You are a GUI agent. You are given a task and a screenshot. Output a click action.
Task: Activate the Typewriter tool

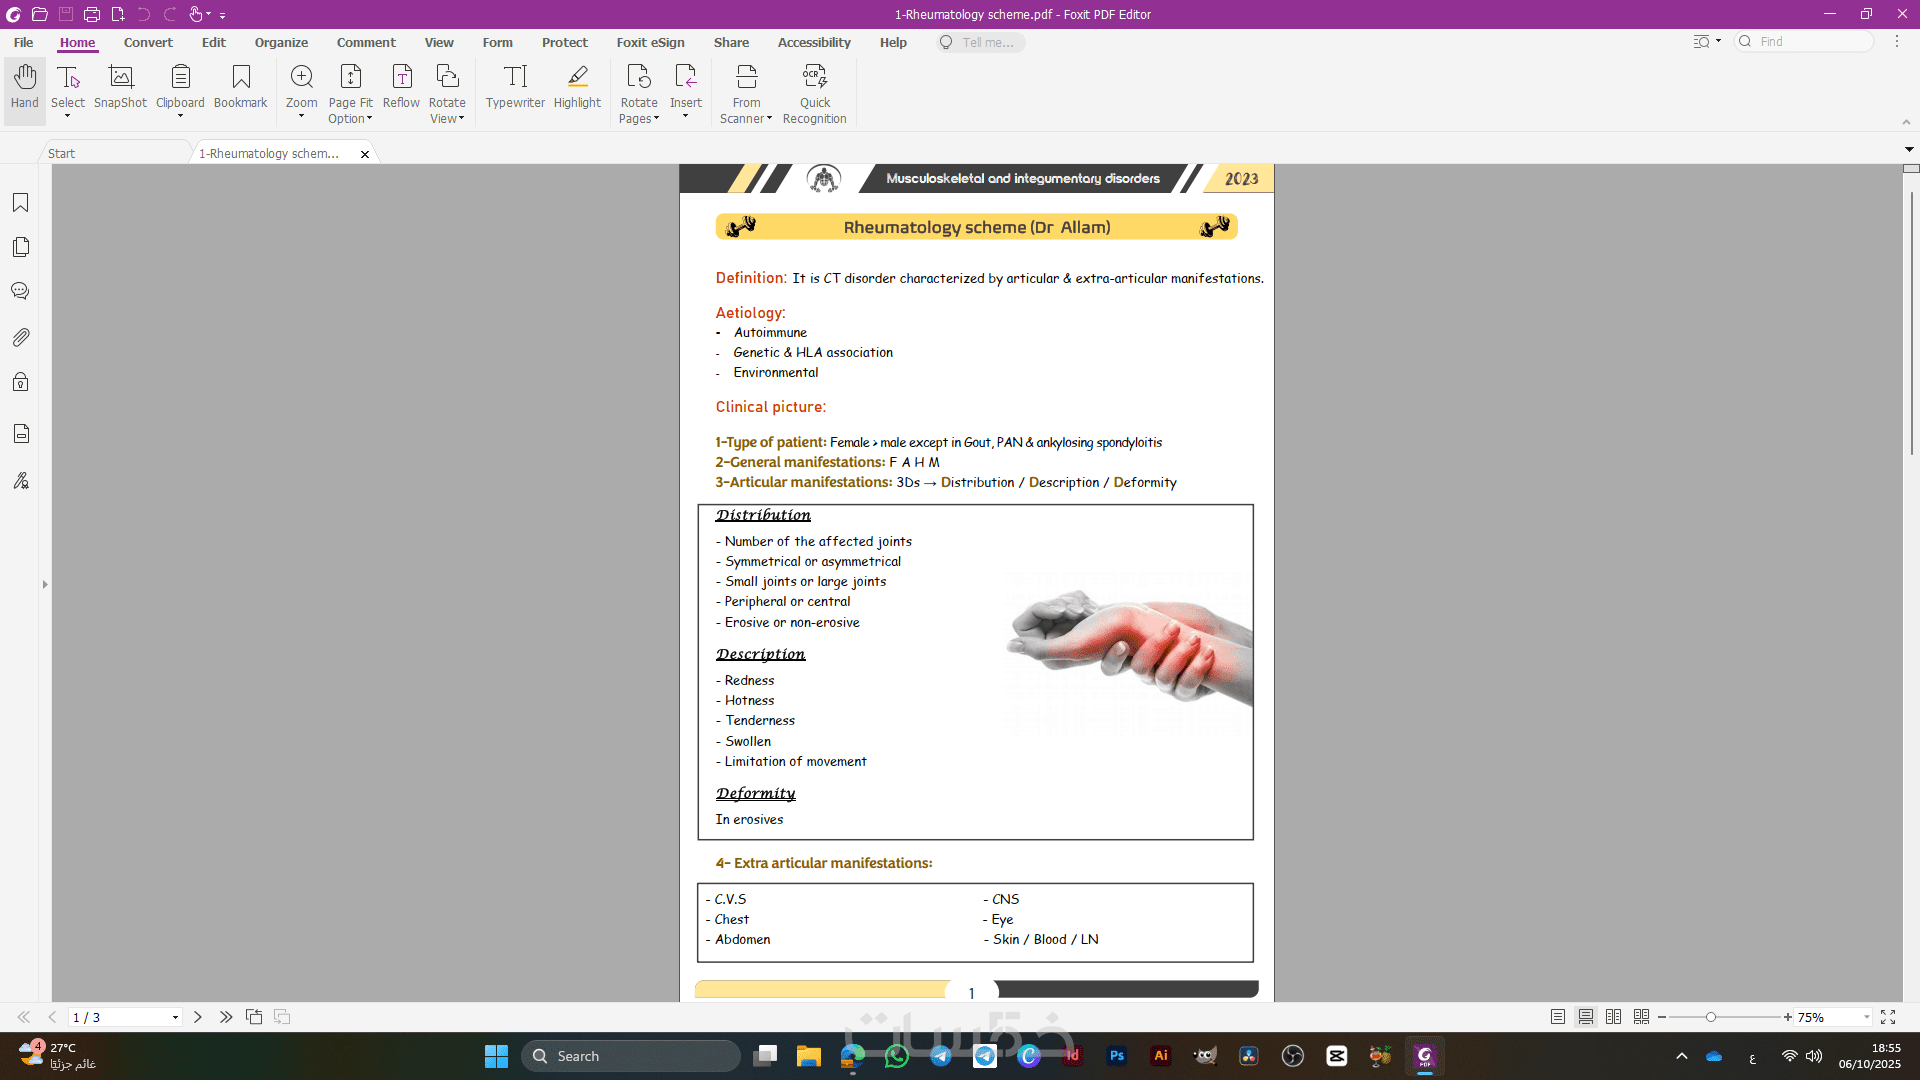(515, 87)
